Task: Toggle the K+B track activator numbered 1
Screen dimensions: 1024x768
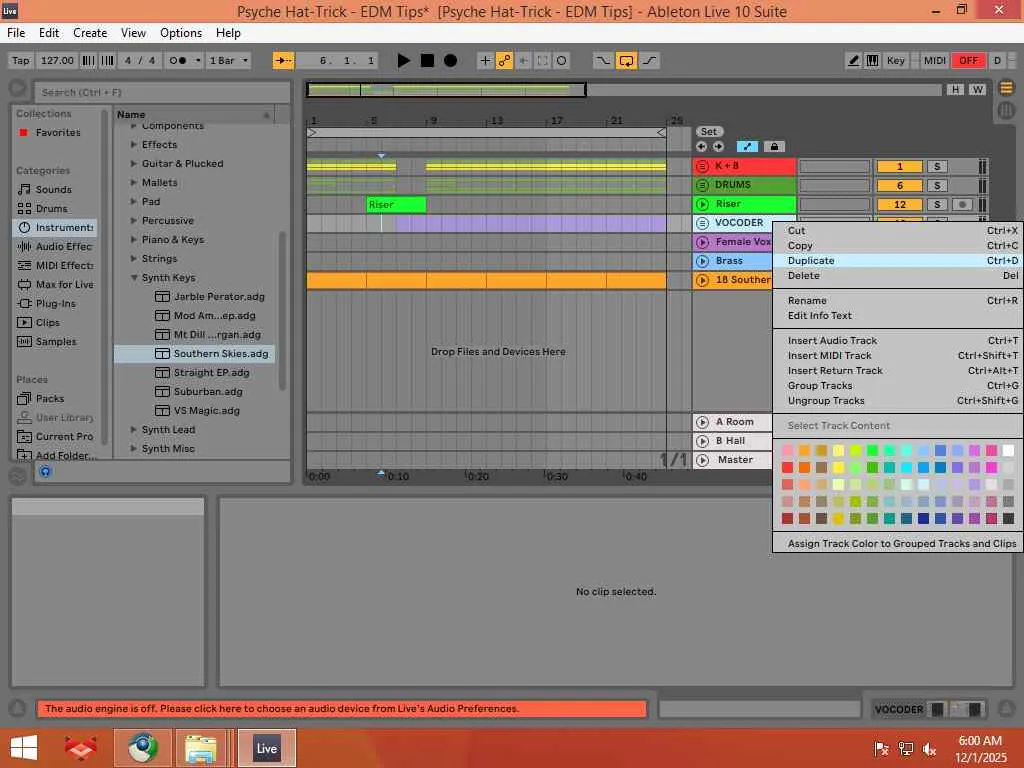Action: coord(899,167)
